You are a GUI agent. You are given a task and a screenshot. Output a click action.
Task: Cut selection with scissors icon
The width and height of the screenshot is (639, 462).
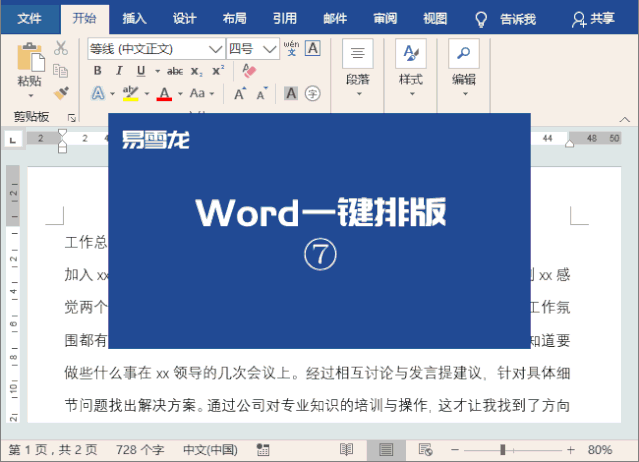click(61, 48)
